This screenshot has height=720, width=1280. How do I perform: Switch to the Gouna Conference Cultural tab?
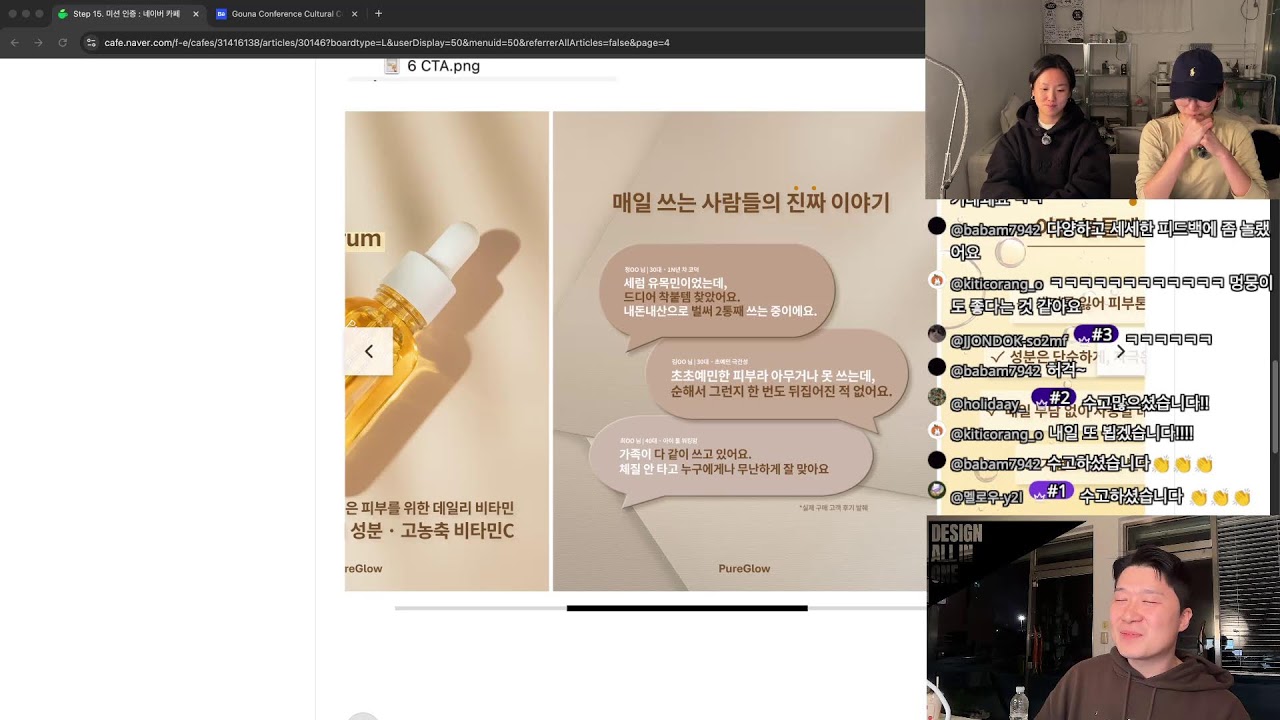tap(287, 14)
